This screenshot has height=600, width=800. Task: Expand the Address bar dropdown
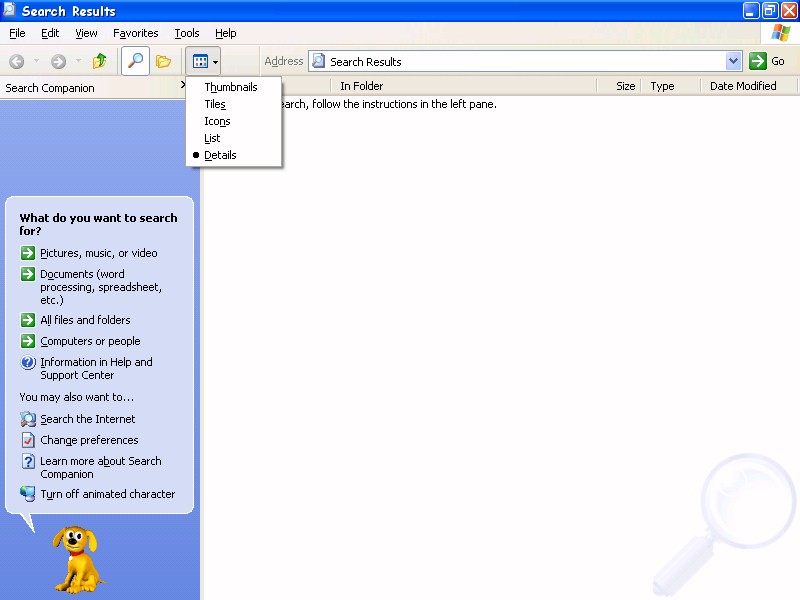tap(733, 61)
